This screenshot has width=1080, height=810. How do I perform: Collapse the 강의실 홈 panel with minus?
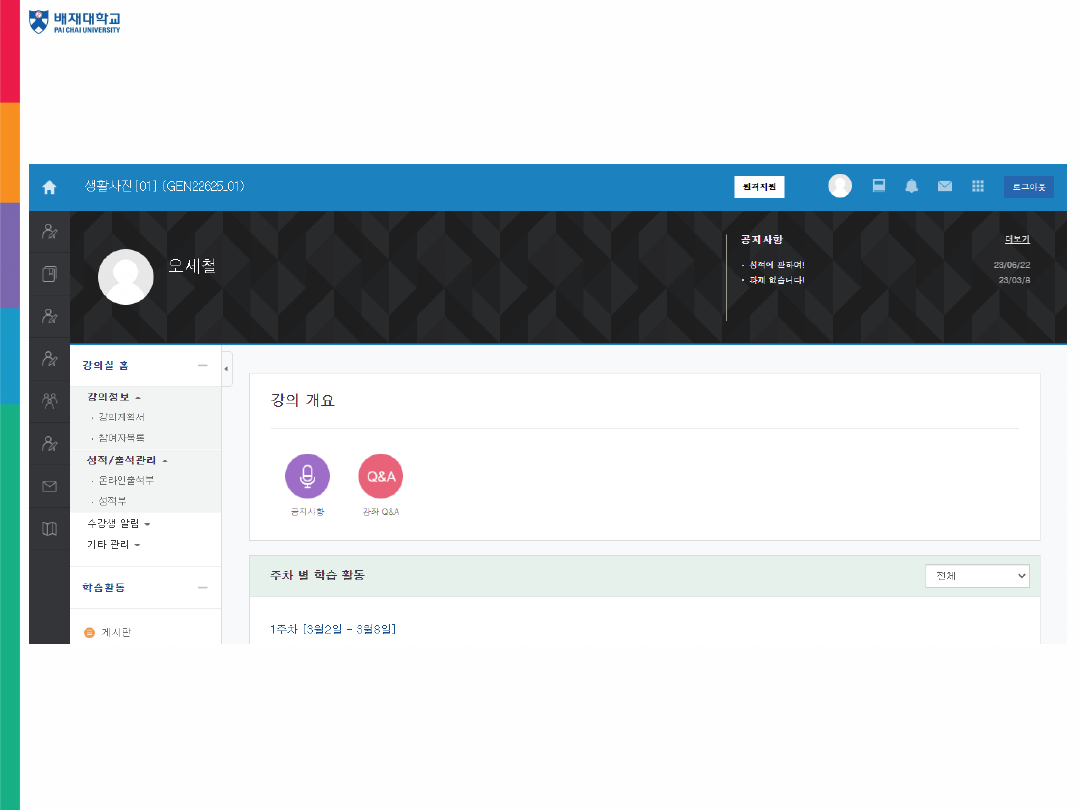pos(203,366)
